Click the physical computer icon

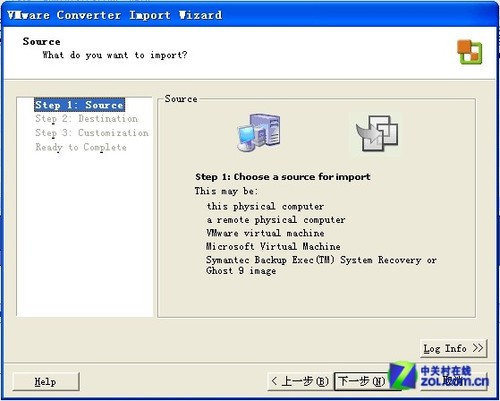[259, 133]
